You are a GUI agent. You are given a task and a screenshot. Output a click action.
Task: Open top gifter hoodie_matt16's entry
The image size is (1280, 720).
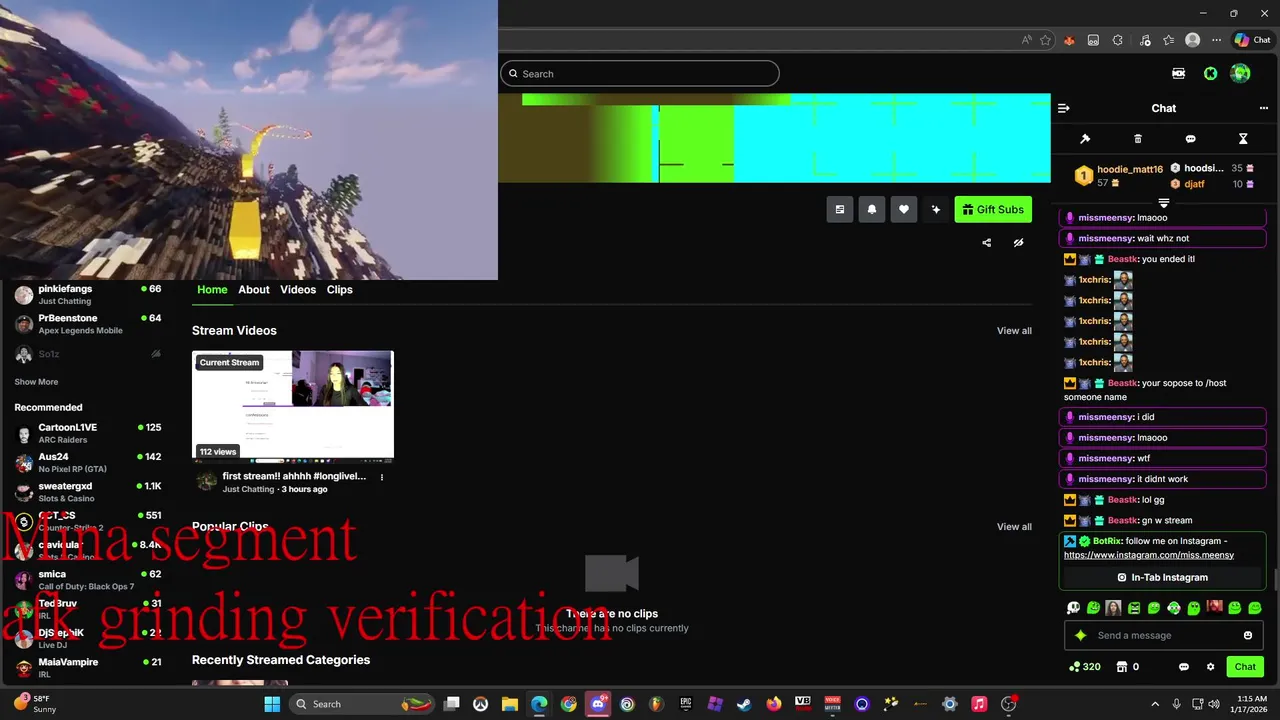(x=1118, y=176)
